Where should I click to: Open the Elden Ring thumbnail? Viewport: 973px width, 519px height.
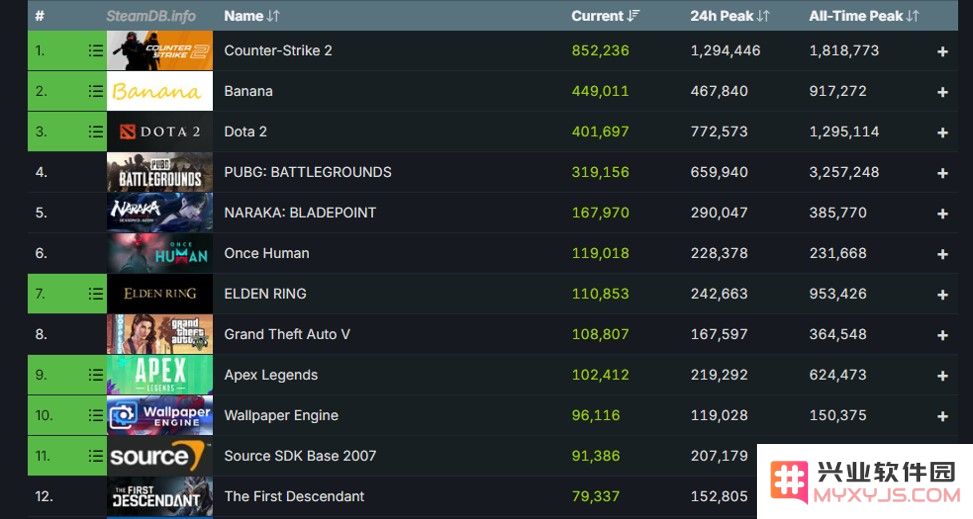(159, 294)
